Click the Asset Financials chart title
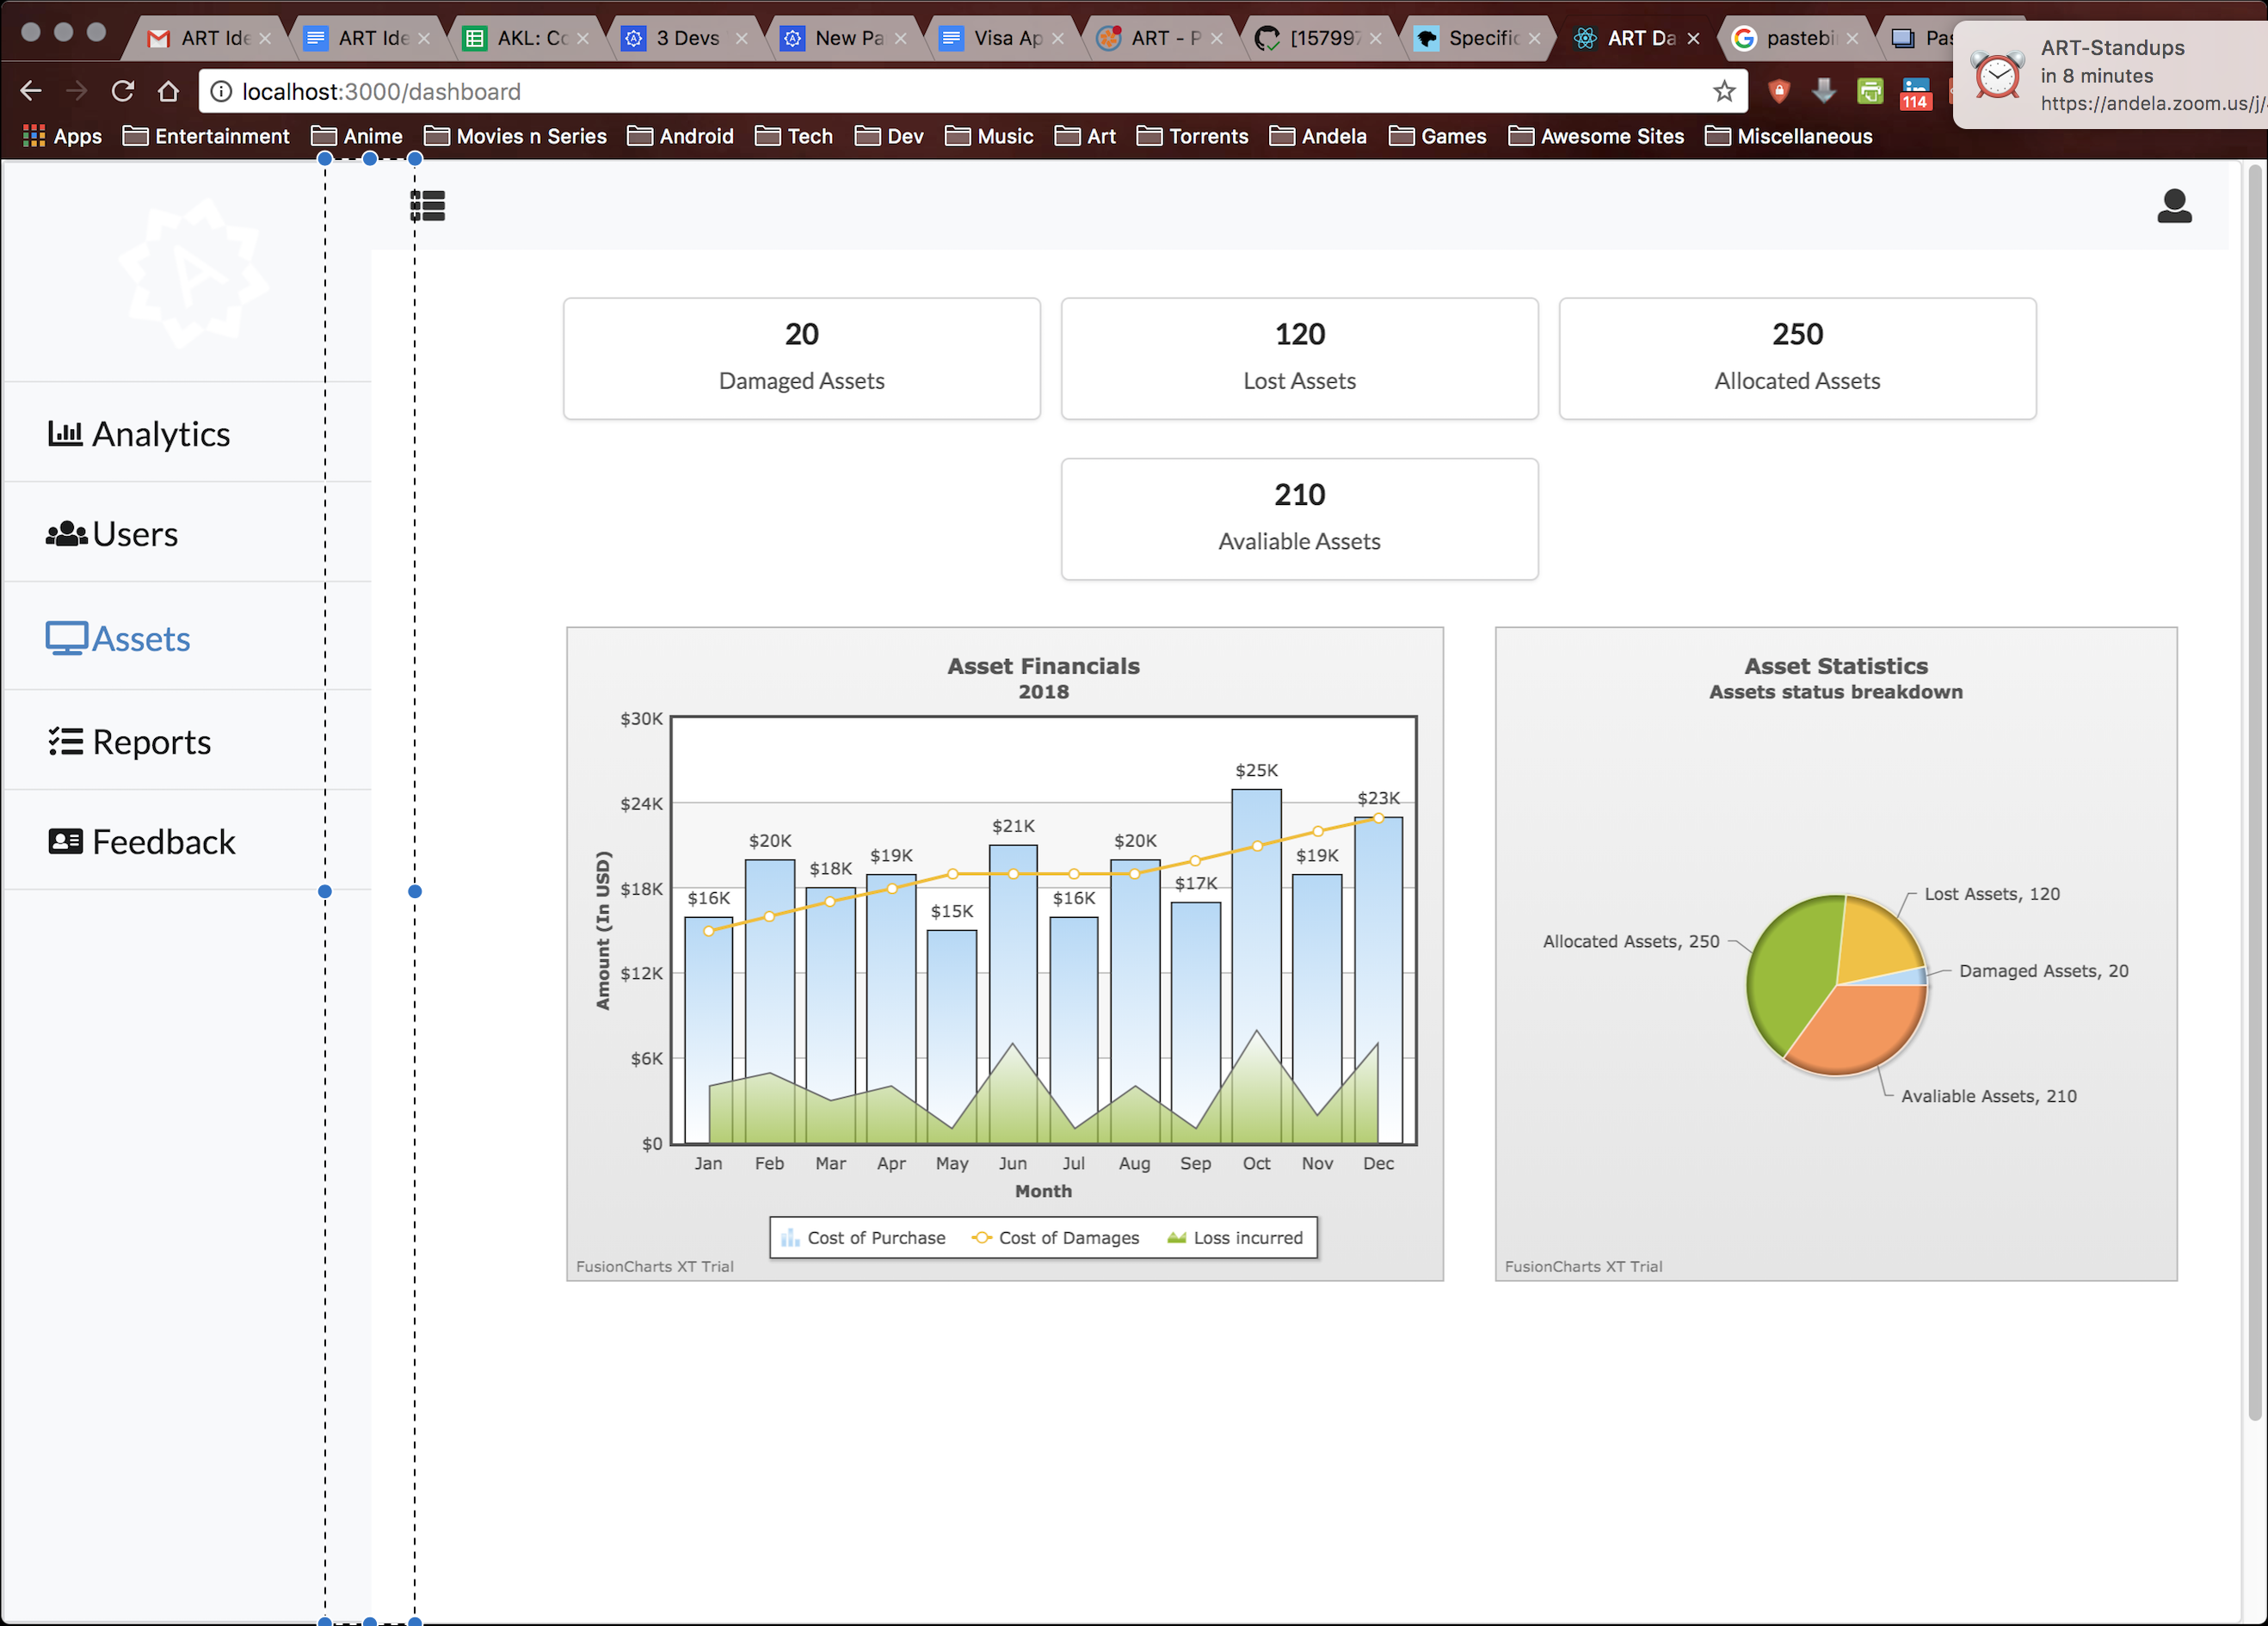This screenshot has width=2268, height=1626. point(1043,666)
